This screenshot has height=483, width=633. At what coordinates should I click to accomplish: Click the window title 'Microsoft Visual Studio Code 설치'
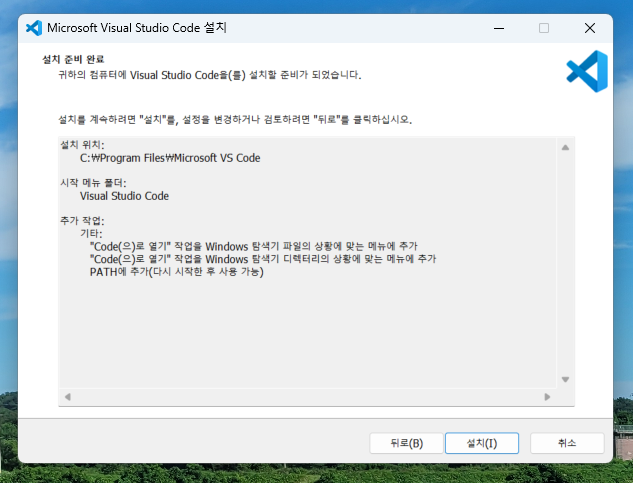click(136, 28)
